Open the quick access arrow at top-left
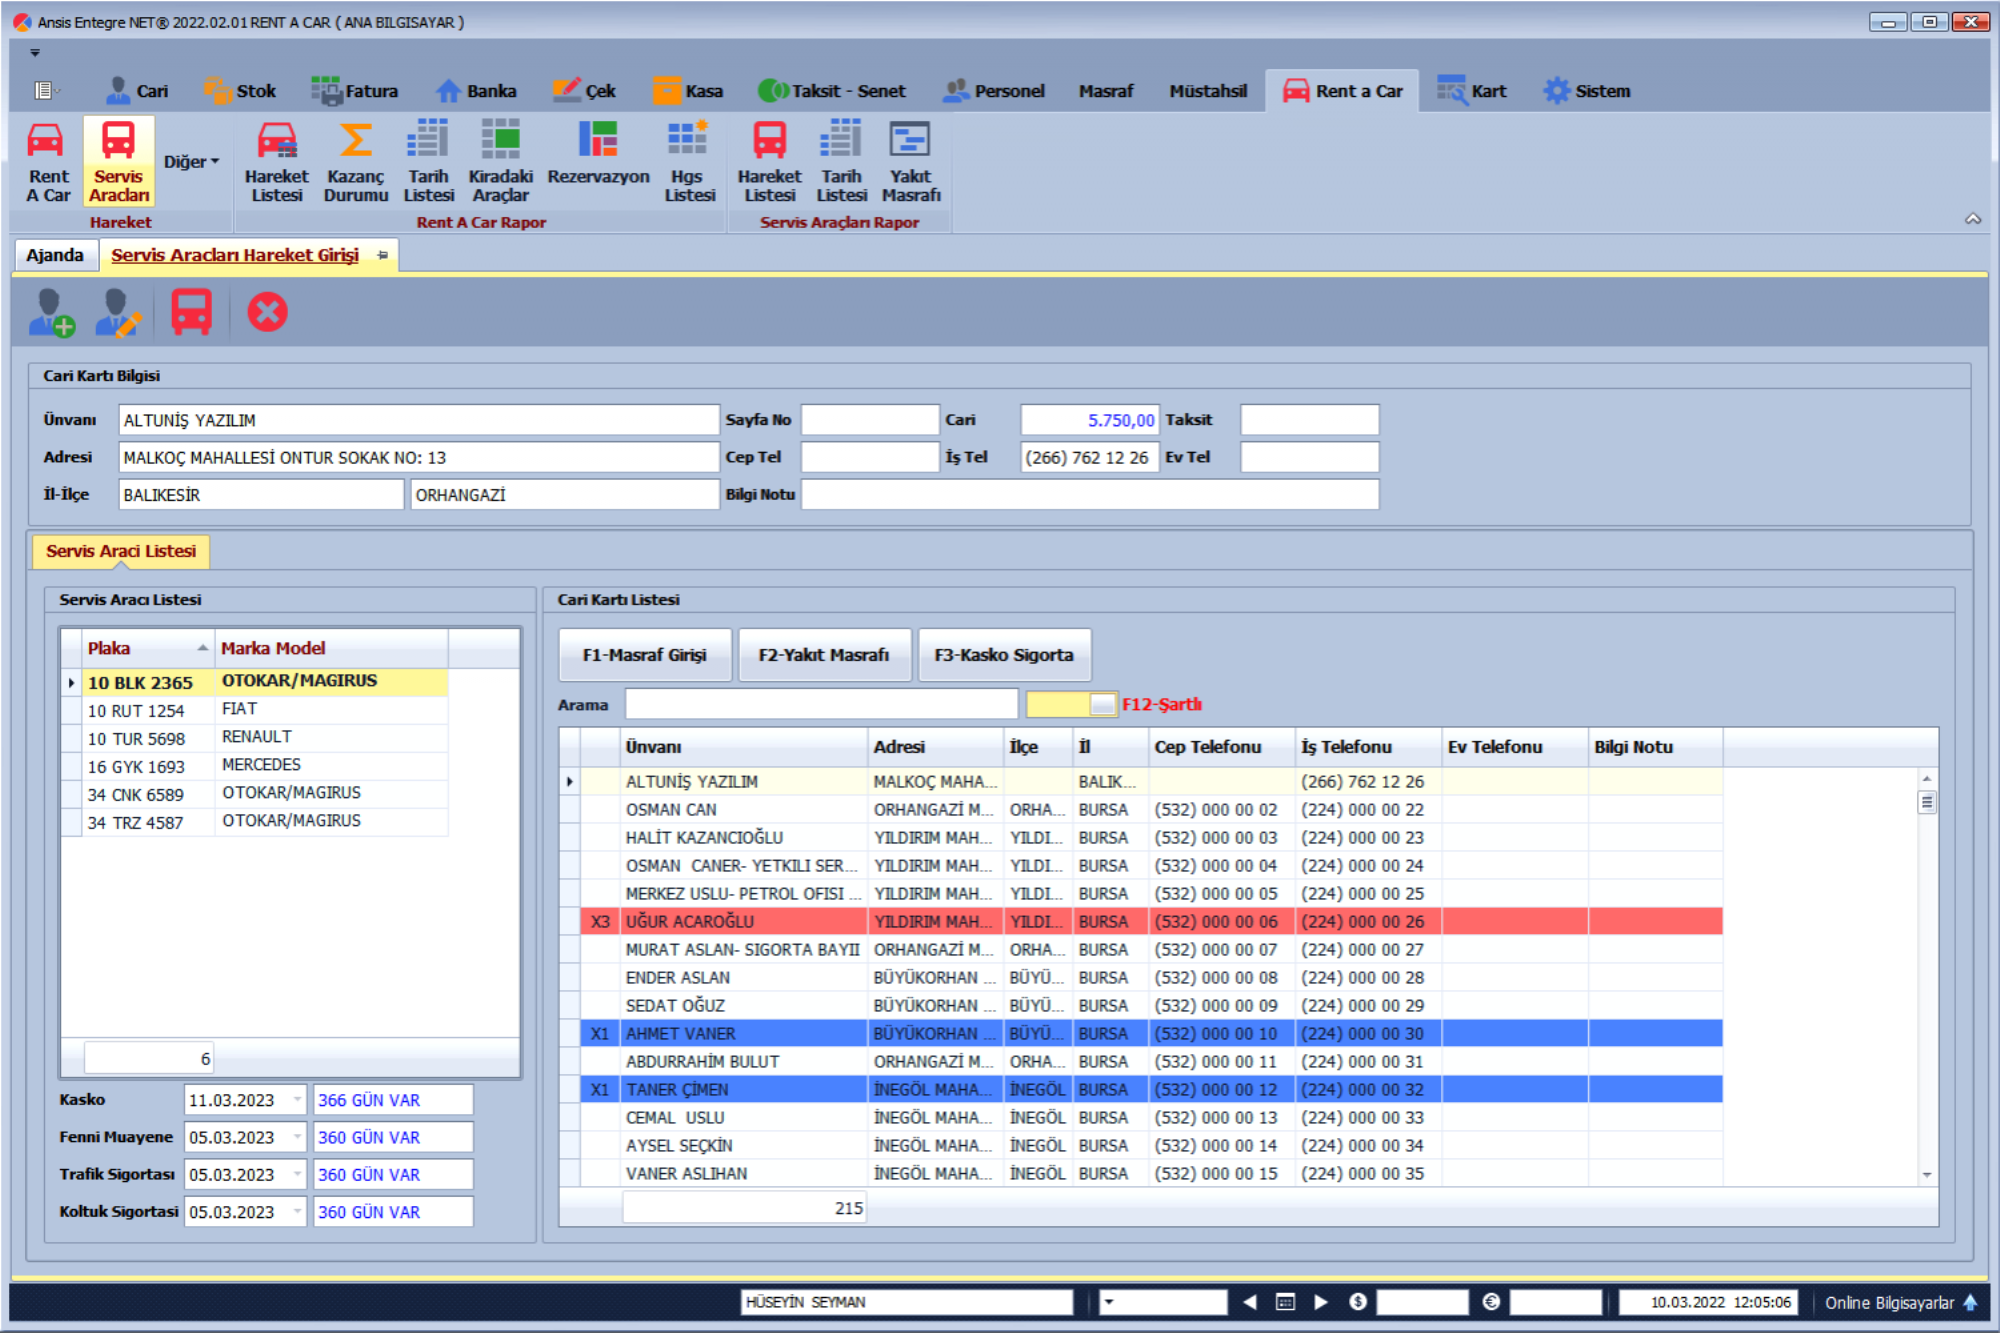This screenshot has width=2000, height=1333. pos(35,53)
